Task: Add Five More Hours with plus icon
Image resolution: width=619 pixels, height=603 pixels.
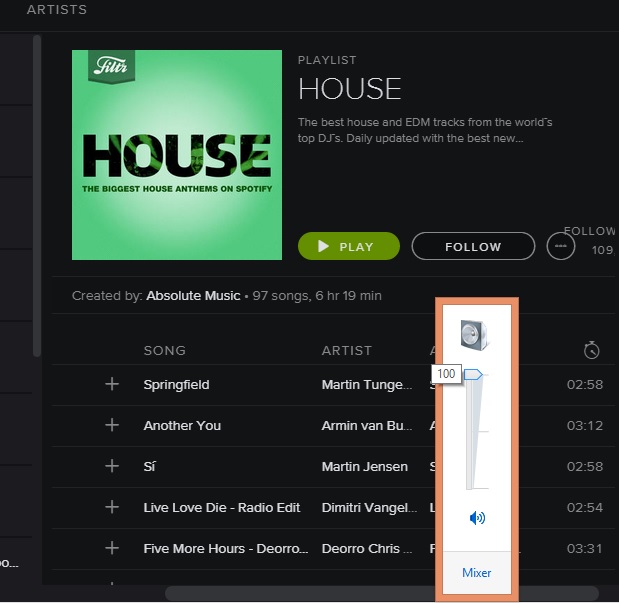Action: 112,548
